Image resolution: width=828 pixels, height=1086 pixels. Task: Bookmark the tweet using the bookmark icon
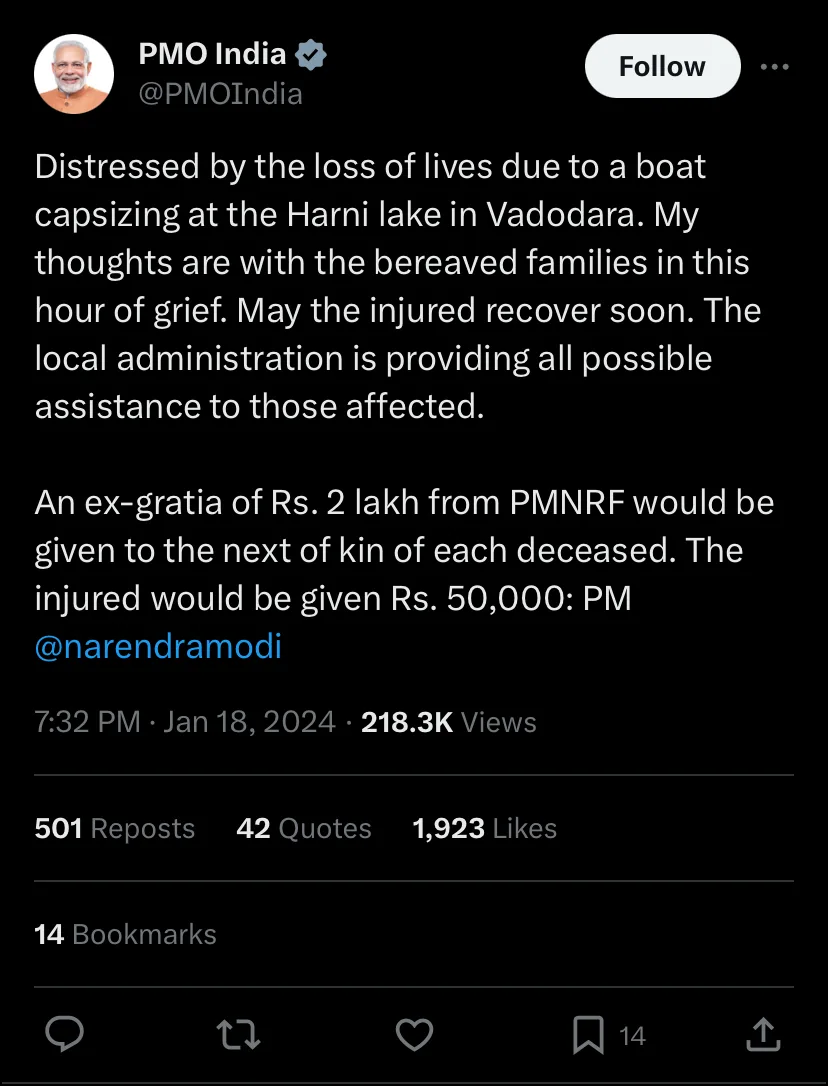coord(588,1035)
